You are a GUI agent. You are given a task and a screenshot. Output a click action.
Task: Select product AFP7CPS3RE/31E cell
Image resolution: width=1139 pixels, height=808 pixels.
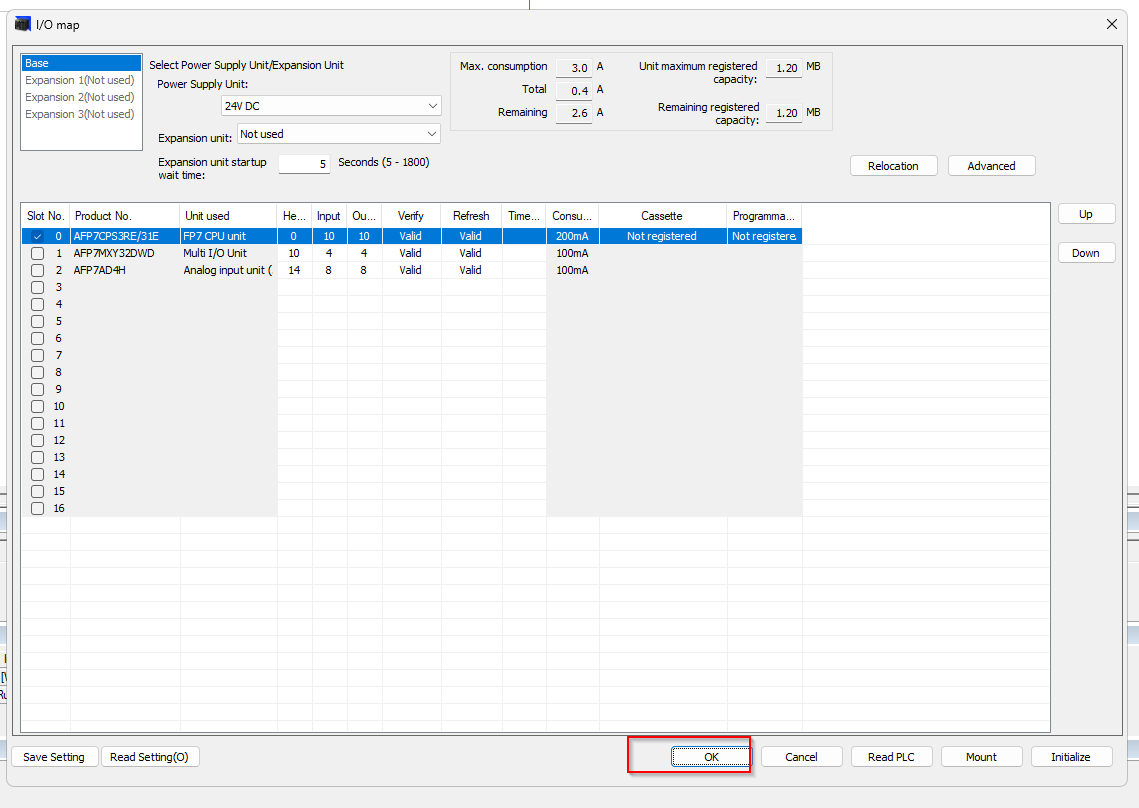125,236
